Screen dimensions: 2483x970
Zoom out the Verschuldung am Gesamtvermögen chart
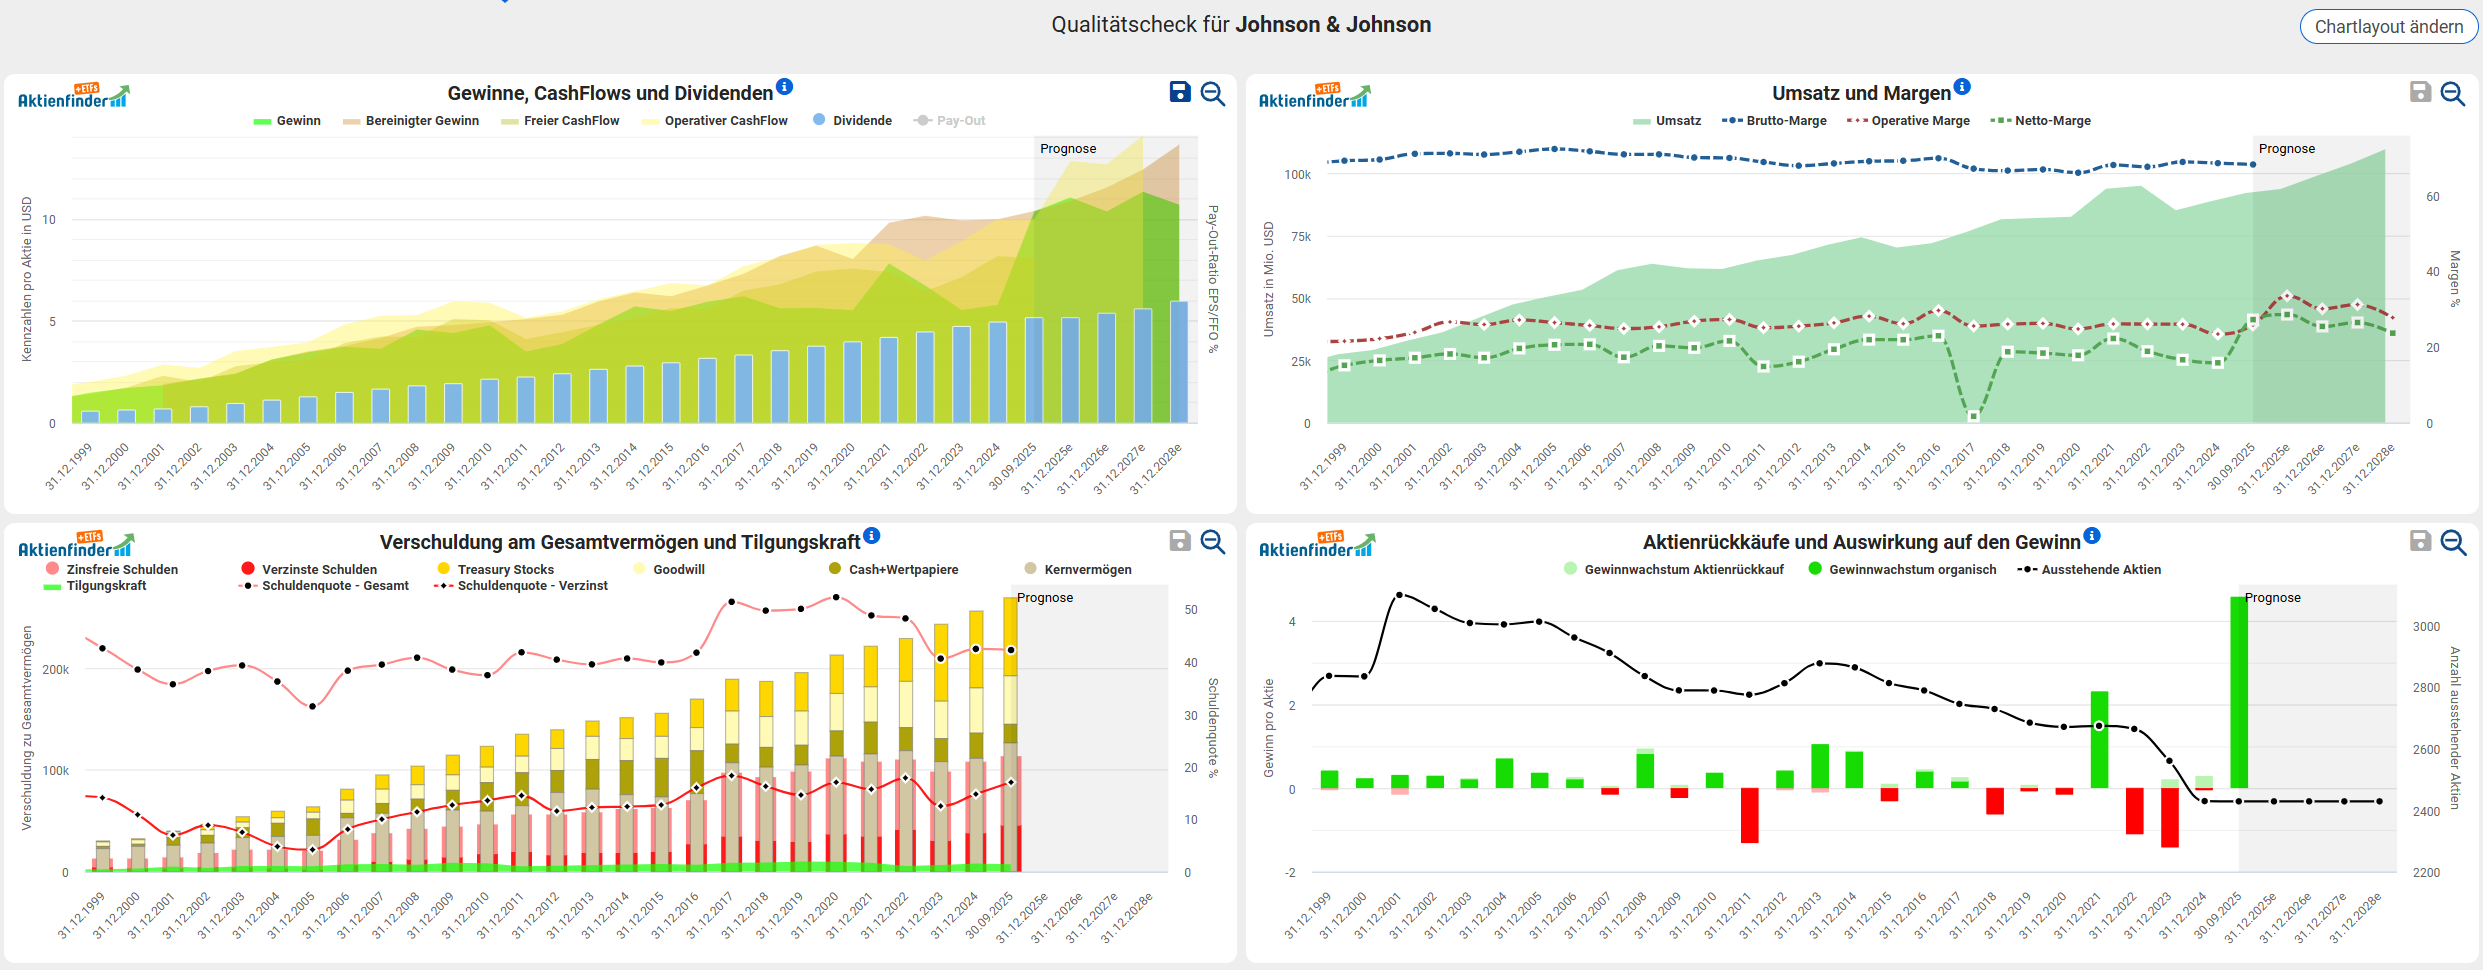pyautogui.click(x=1213, y=542)
